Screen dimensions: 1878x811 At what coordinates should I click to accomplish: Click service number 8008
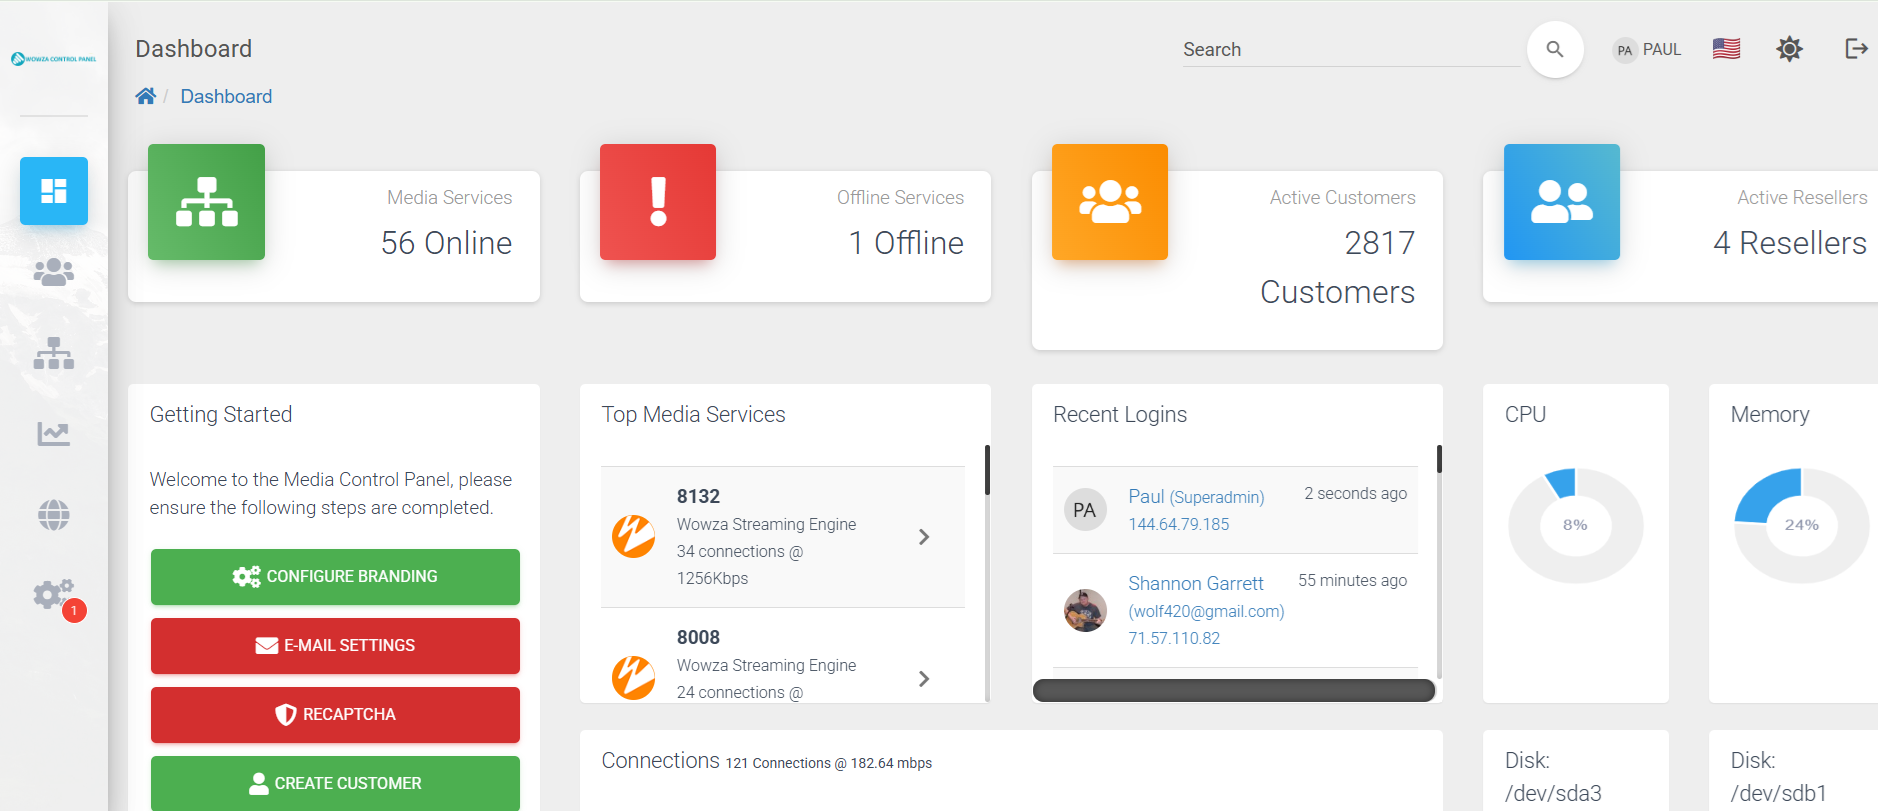coord(698,637)
